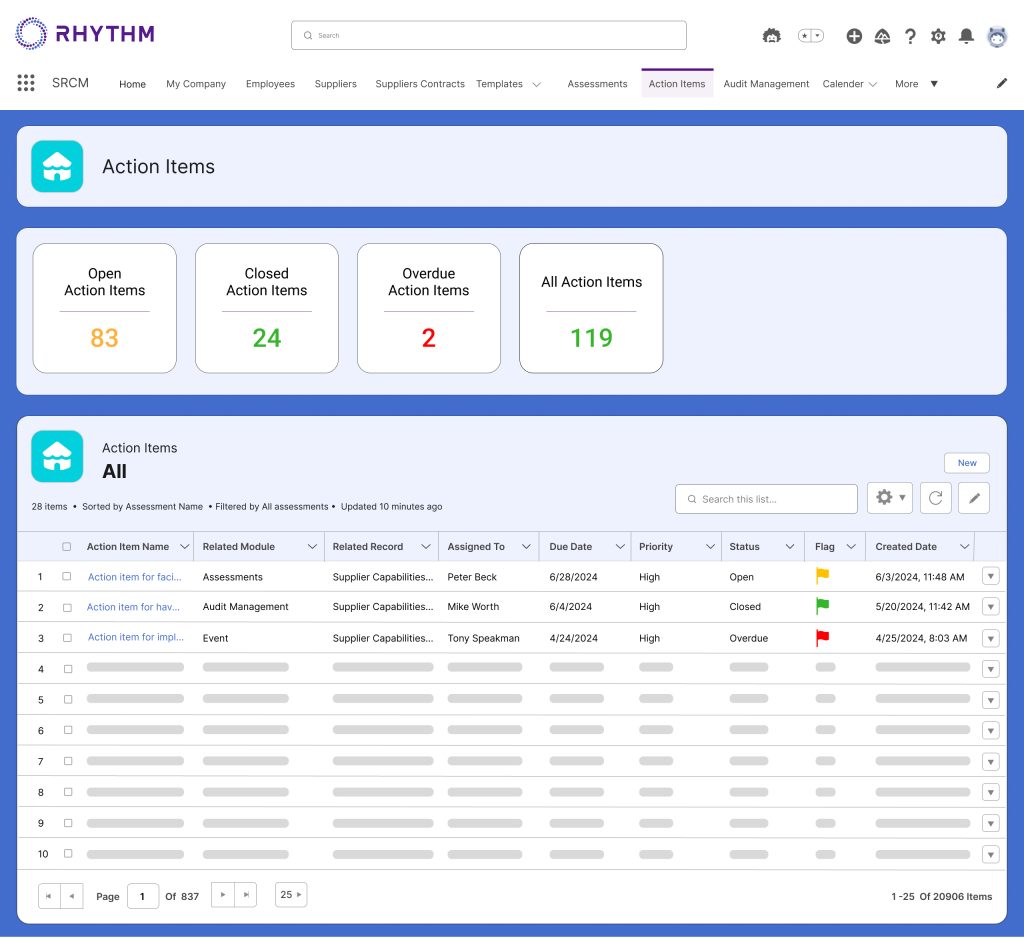Open row actions dropdown for Peter Beck row

click(x=990, y=576)
